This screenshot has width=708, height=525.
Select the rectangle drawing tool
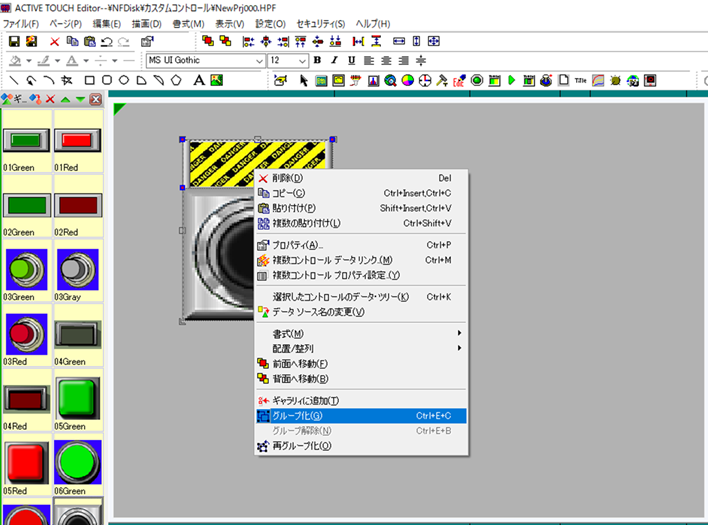90,80
